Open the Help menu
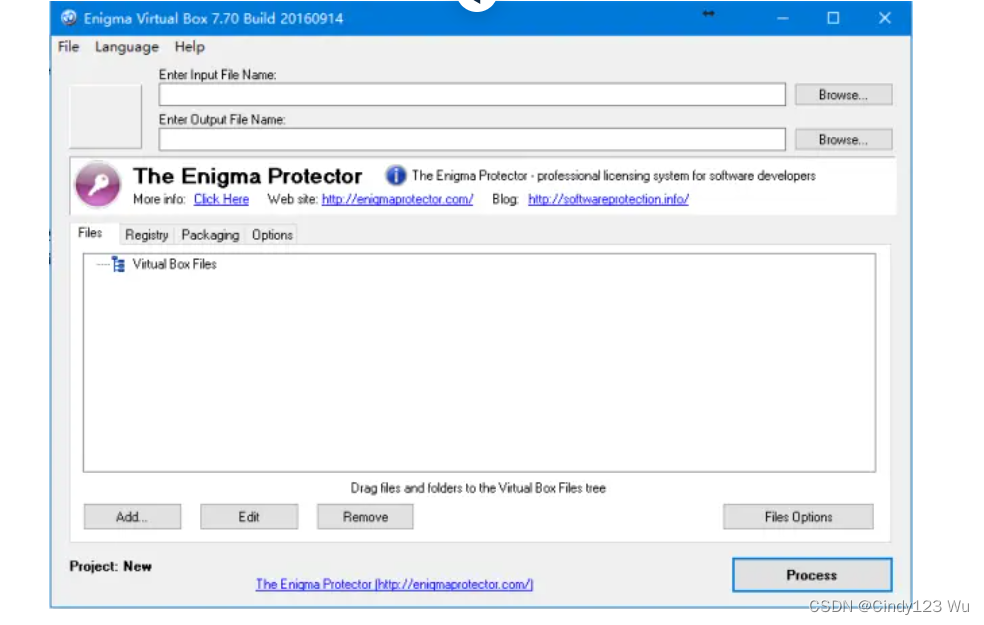984x625 pixels. point(190,47)
